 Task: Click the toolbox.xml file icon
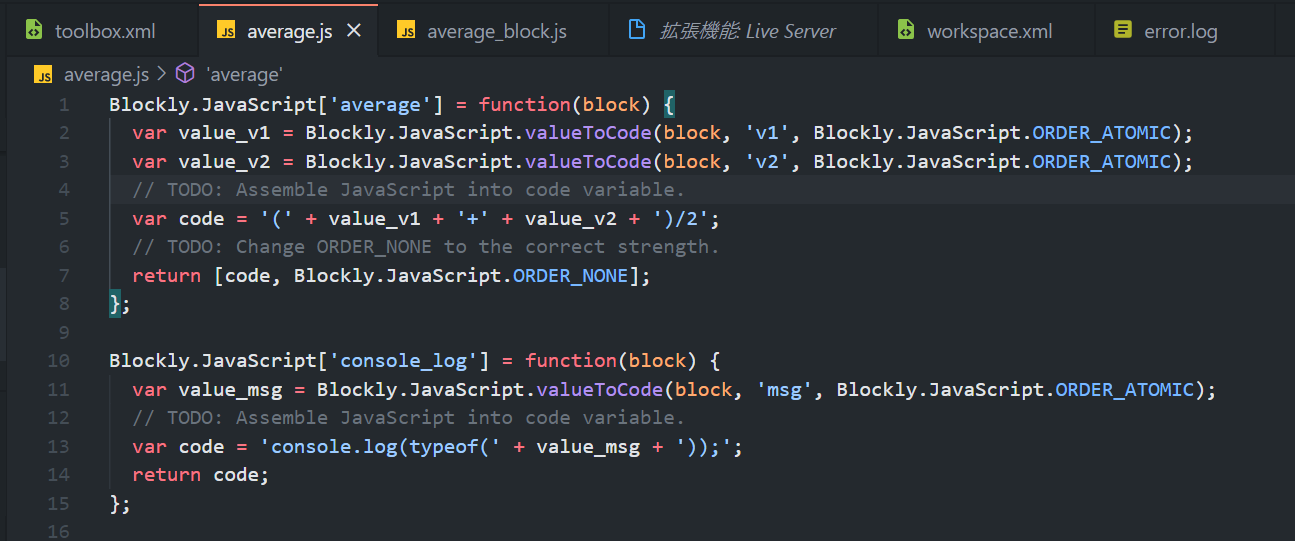pyautogui.click(x=34, y=31)
